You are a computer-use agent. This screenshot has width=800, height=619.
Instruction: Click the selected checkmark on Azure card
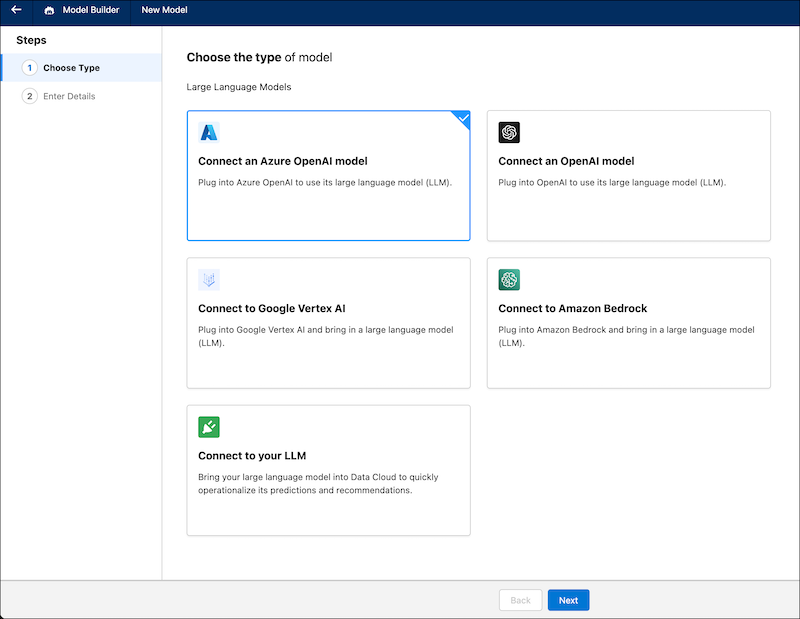pos(463,118)
